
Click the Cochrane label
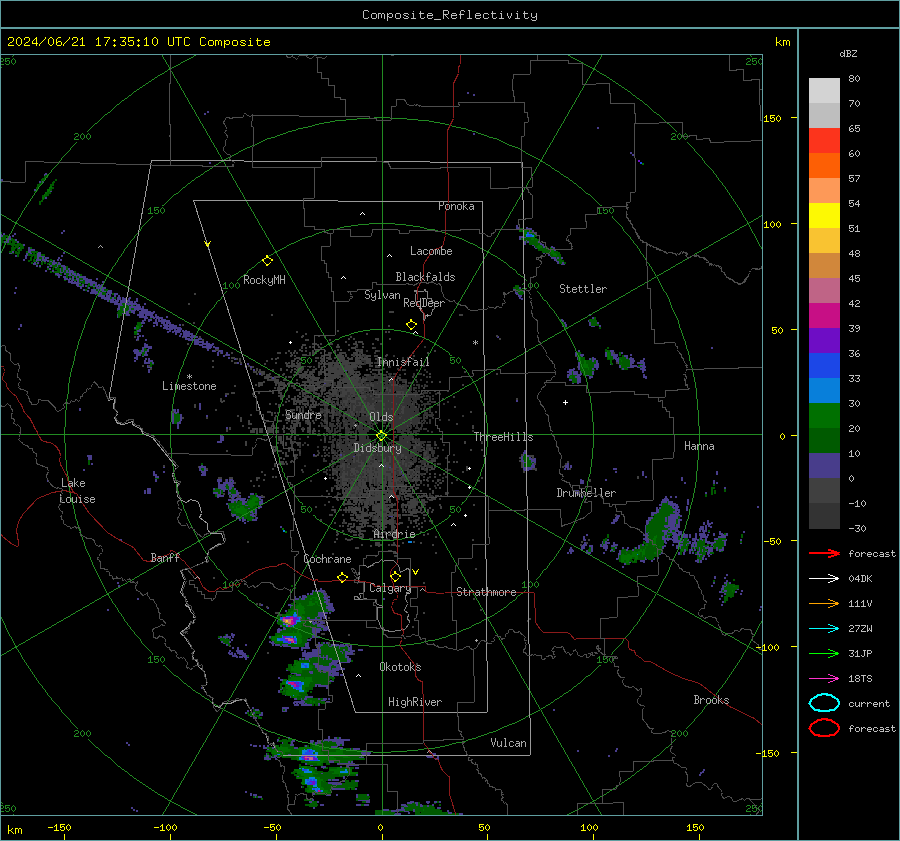(327, 559)
